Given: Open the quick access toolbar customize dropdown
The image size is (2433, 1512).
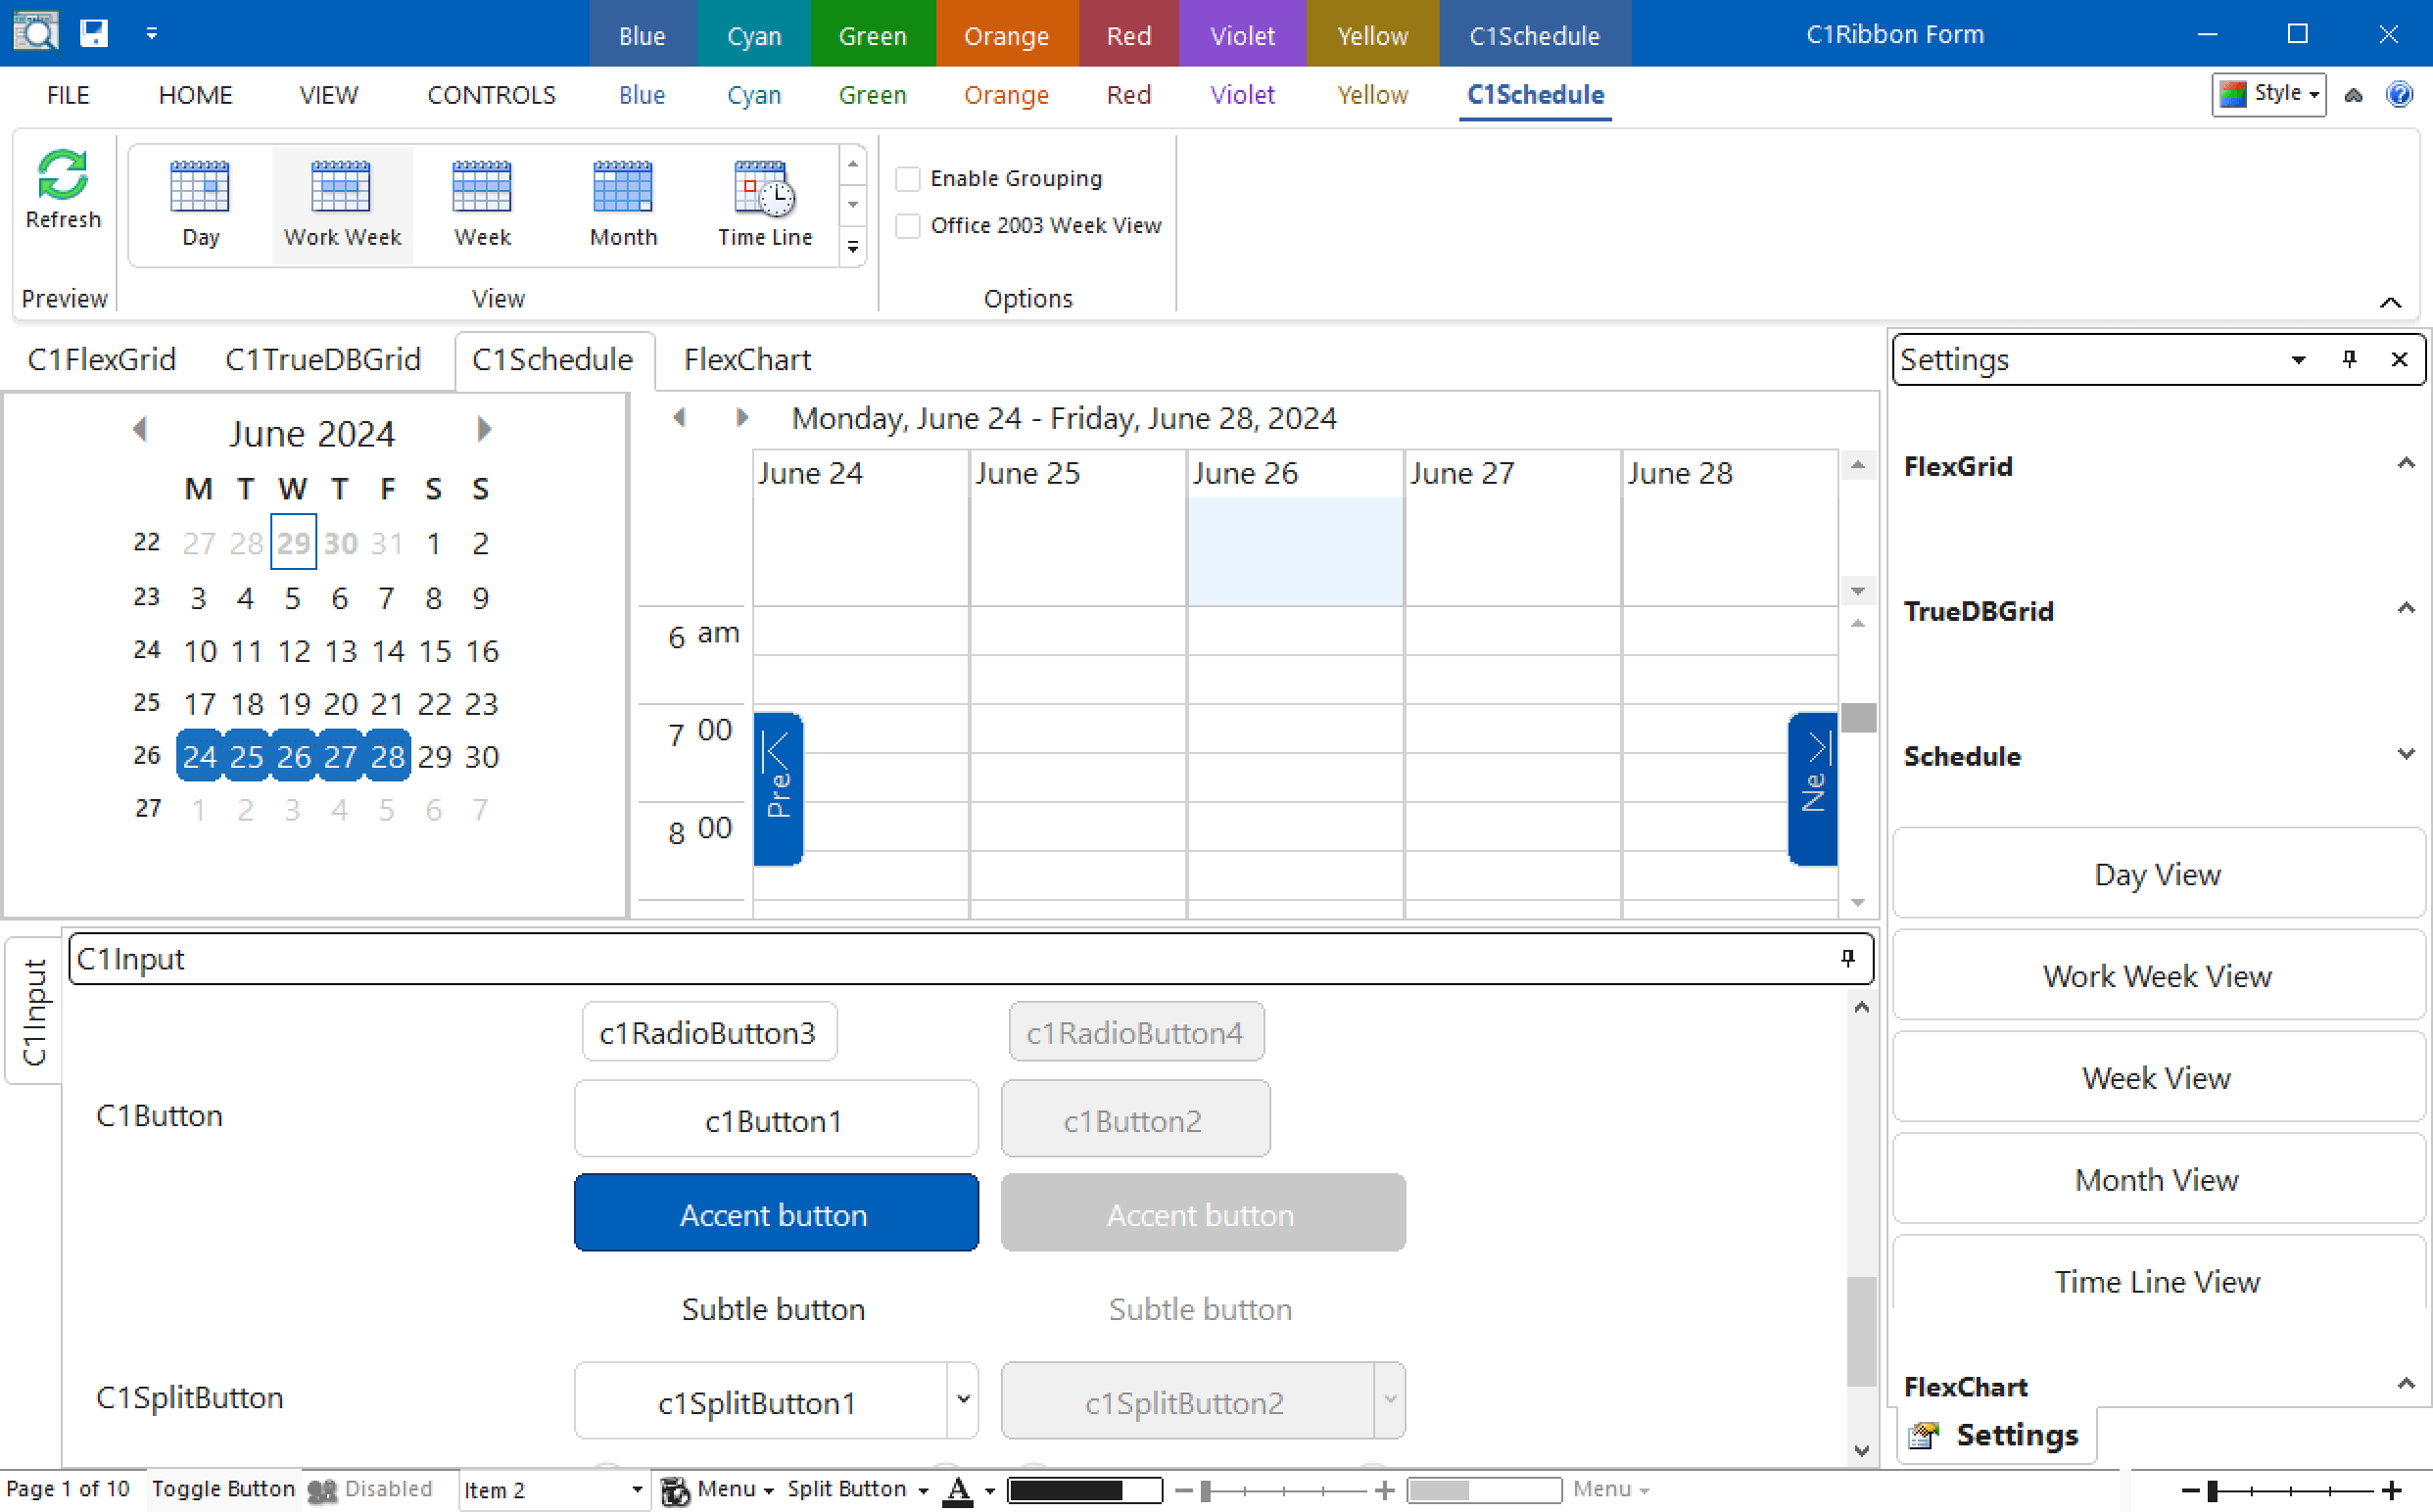Looking at the screenshot, I should tap(151, 33).
